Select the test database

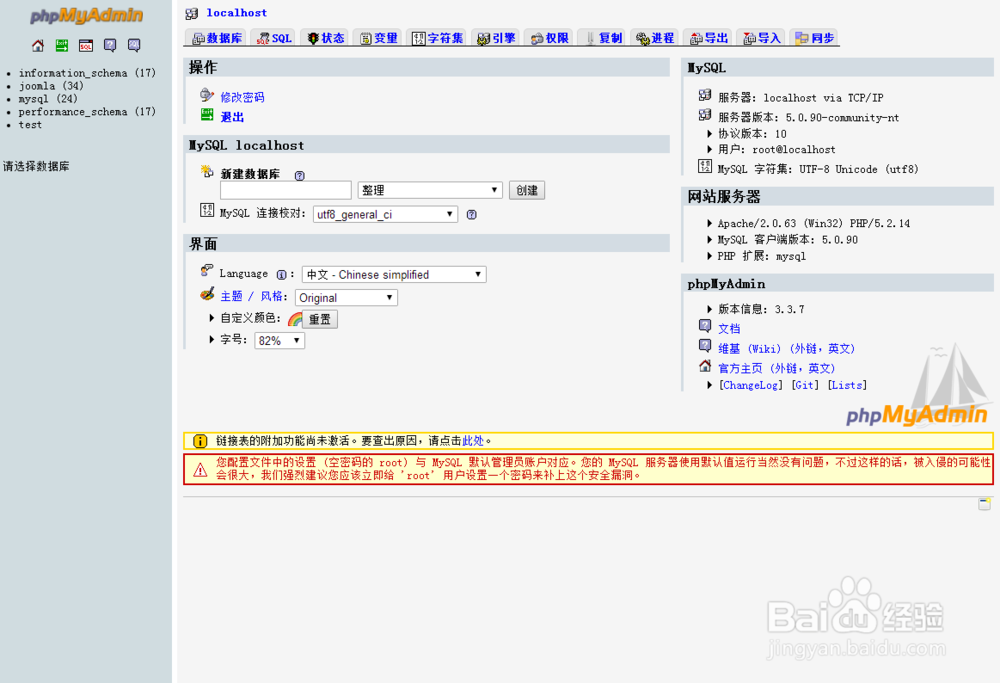pos(30,125)
